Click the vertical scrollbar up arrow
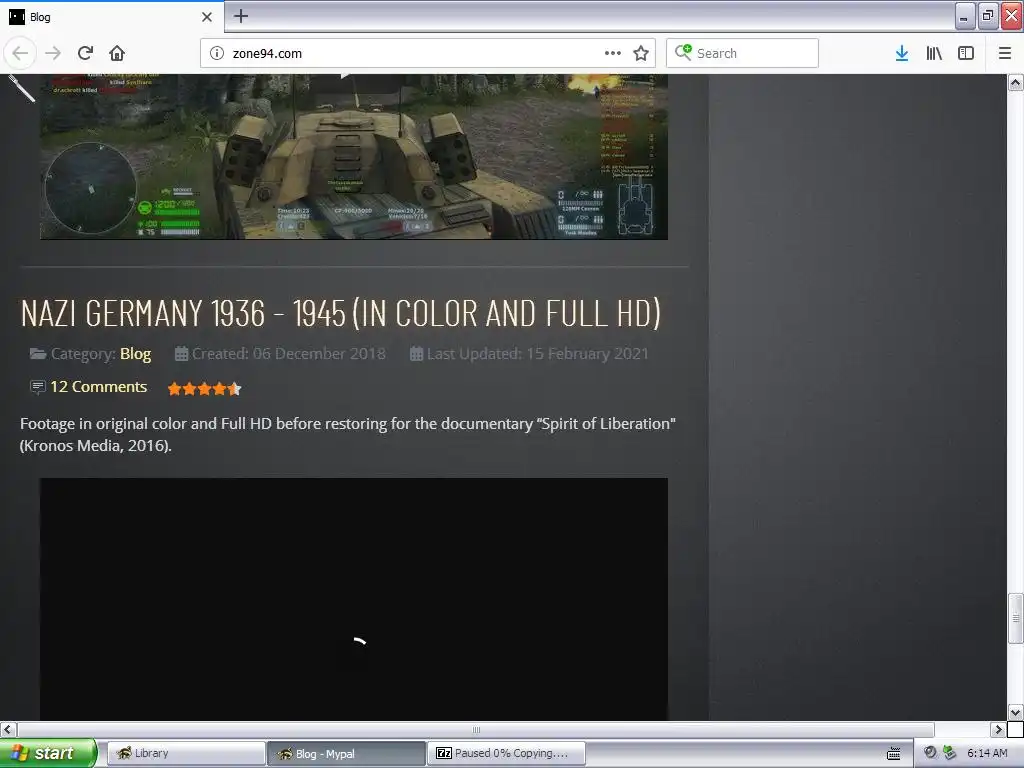 click(x=1015, y=82)
